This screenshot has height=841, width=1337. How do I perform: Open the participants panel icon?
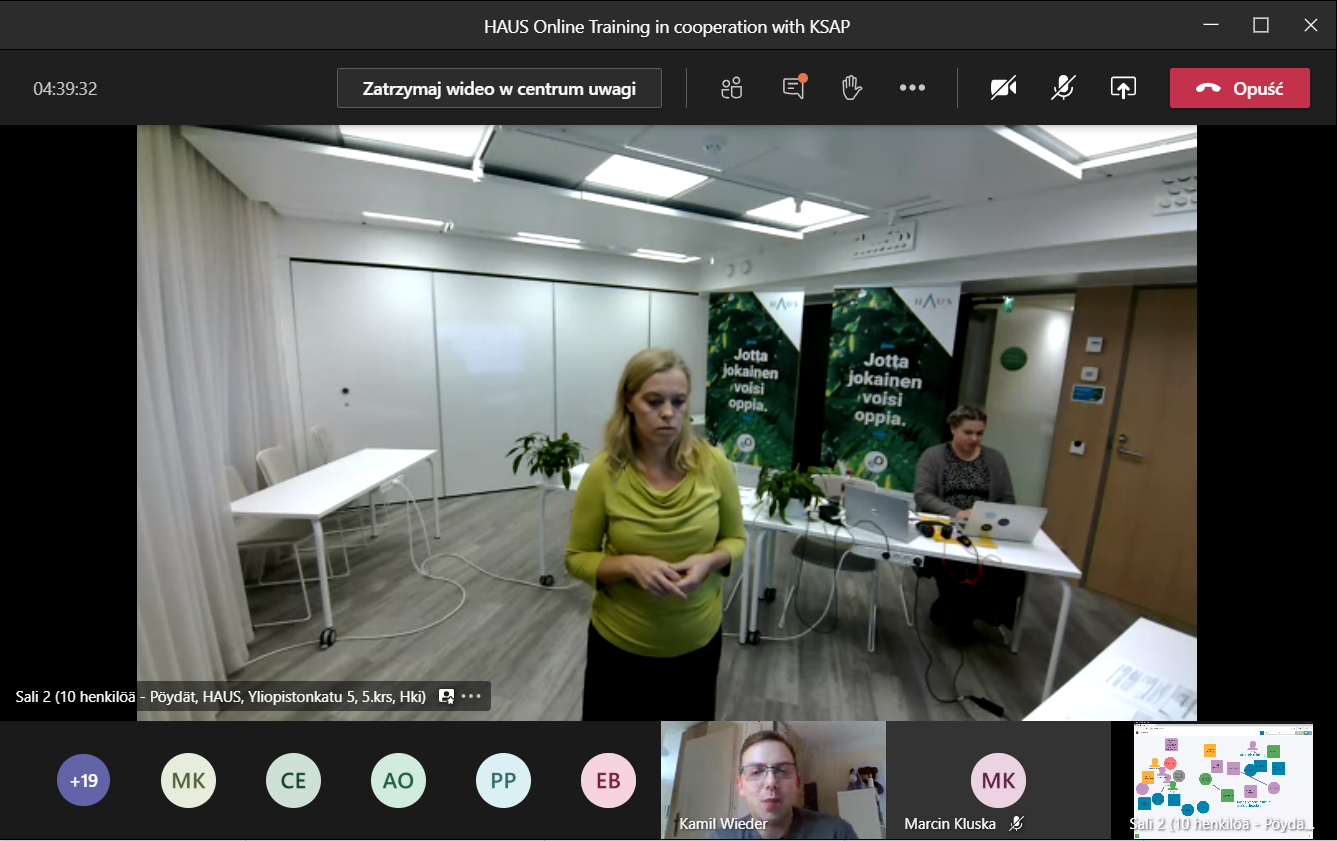pos(732,88)
